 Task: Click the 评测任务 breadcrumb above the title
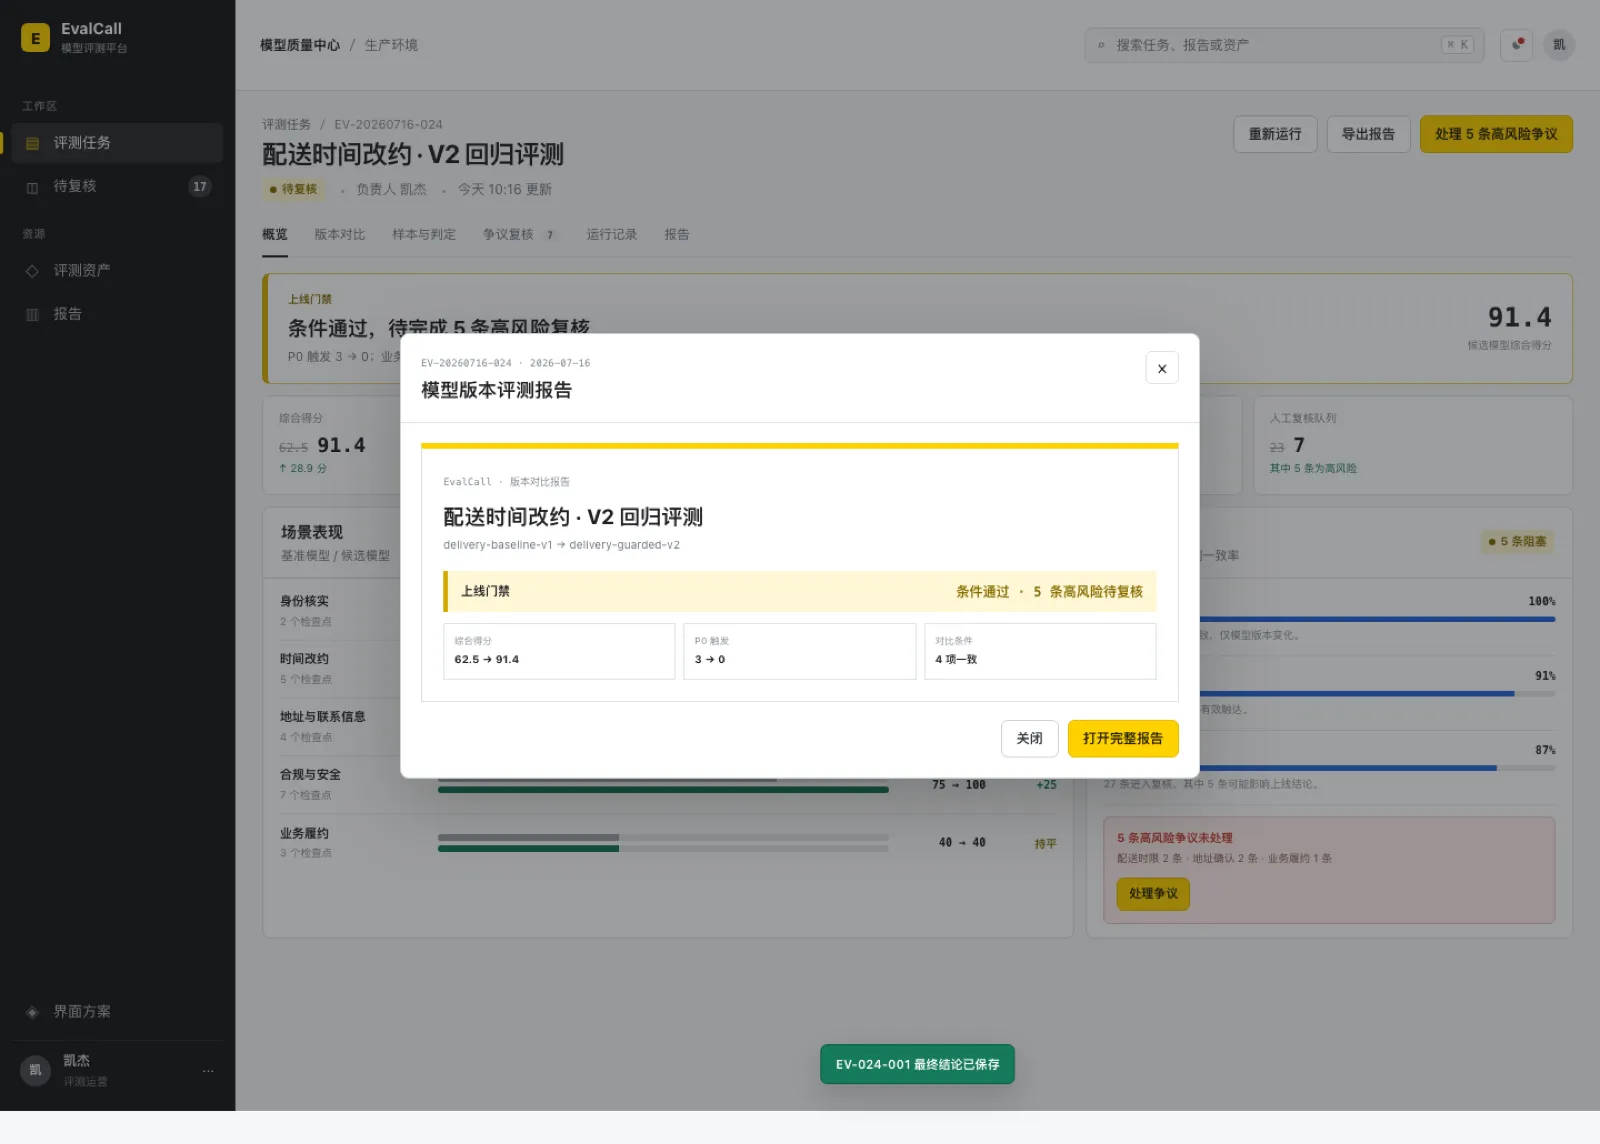(286, 125)
